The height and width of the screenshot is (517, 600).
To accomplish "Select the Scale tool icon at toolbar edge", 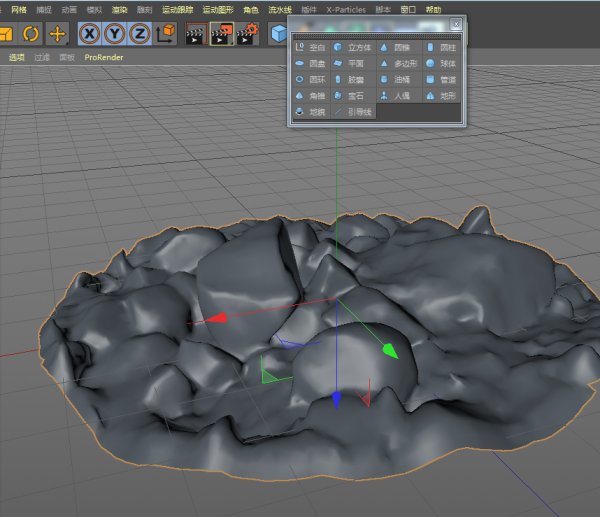I will 7,34.
